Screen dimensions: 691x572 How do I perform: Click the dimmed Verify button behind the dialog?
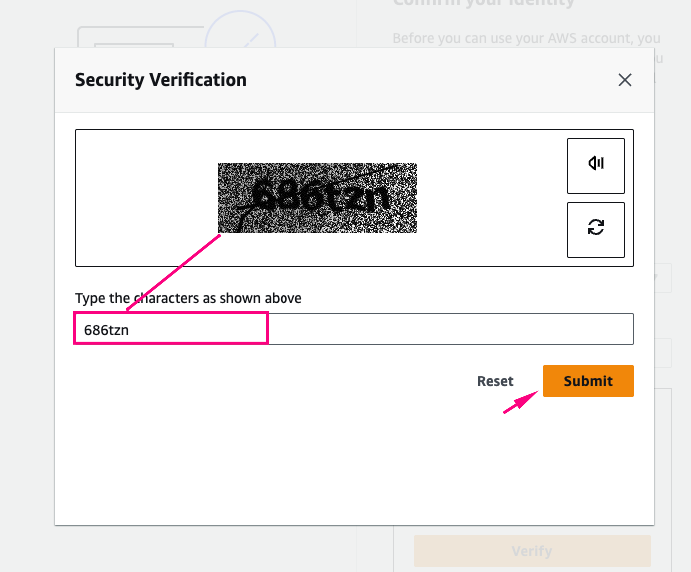[532, 551]
